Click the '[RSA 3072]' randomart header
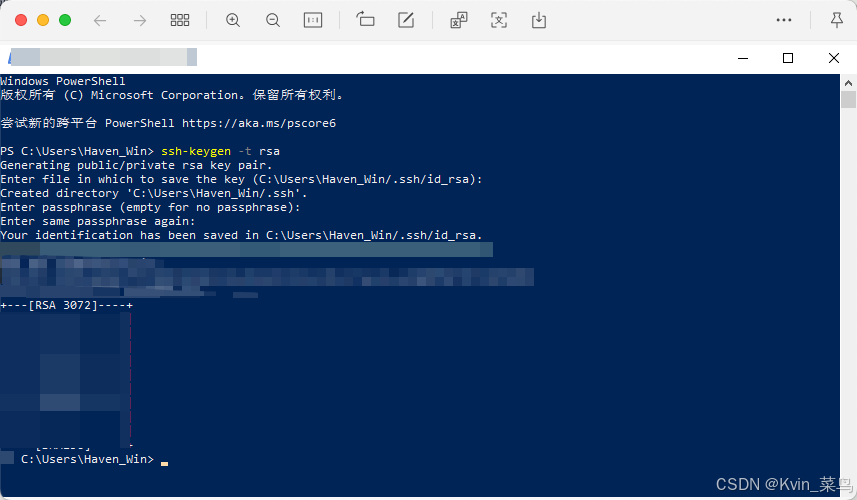This screenshot has width=857, height=500. click(66, 305)
